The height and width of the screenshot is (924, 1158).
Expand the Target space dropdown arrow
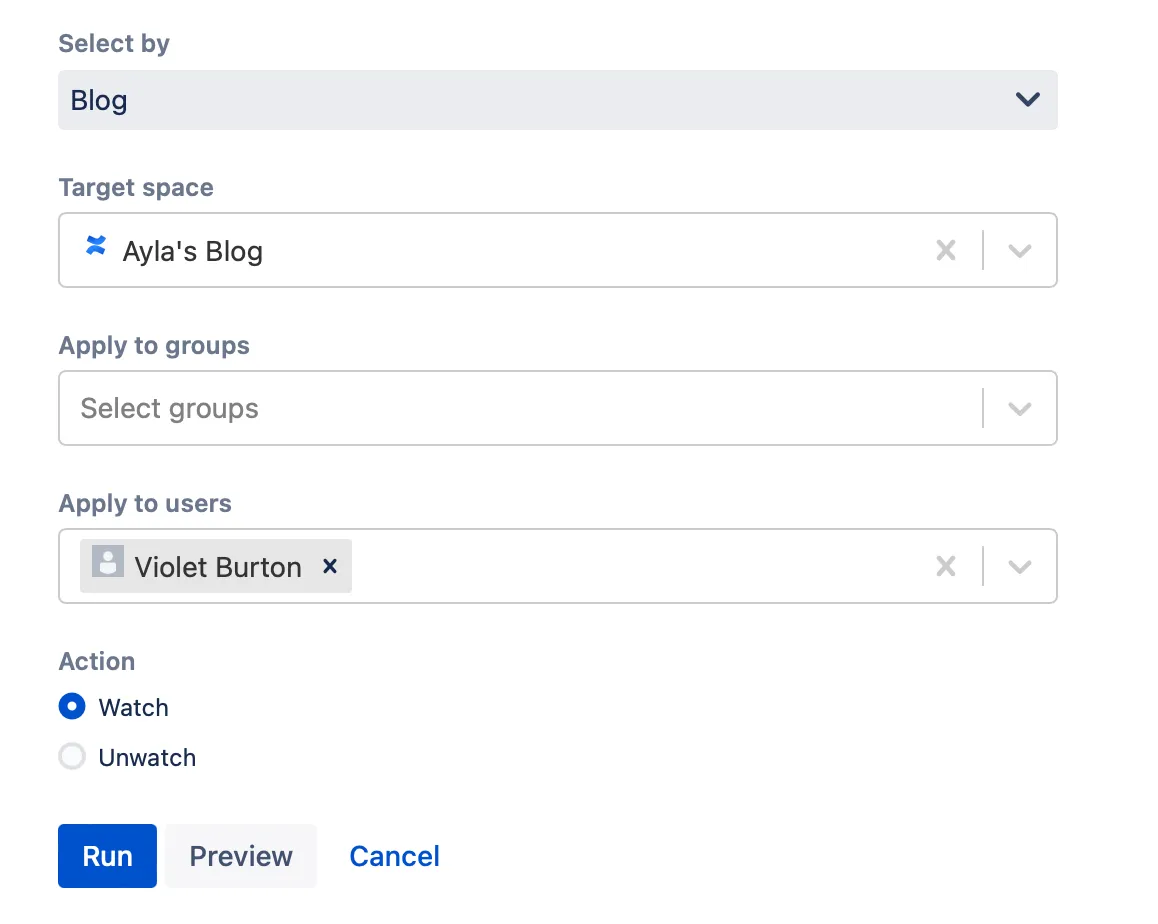point(1020,250)
